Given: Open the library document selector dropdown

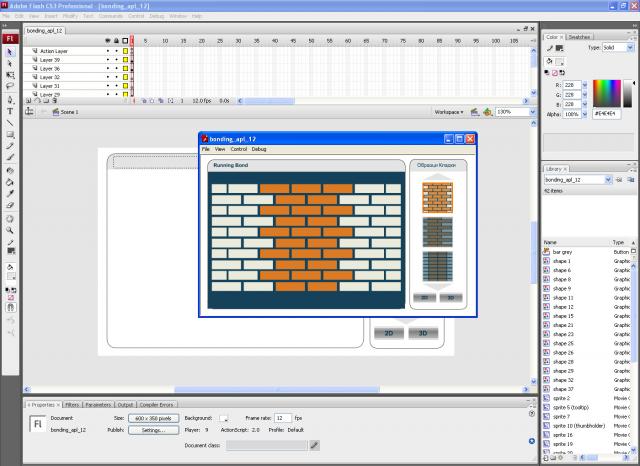Looking at the screenshot, I should (x=608, y=180).
